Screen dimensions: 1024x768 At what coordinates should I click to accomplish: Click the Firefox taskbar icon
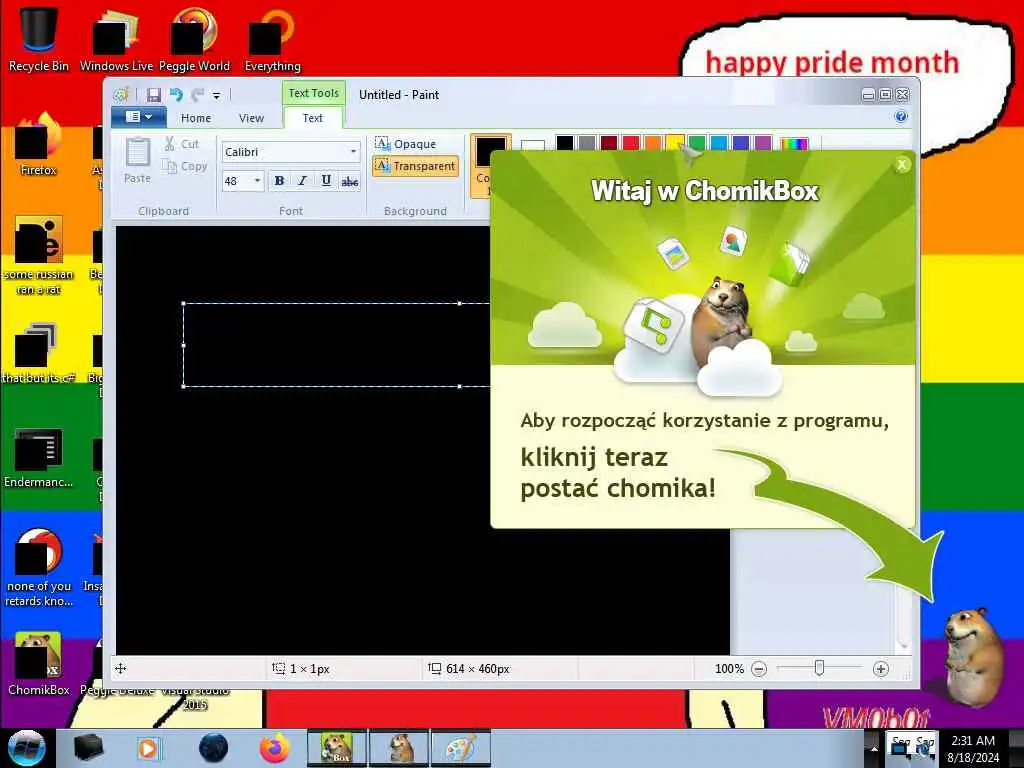point(275,748)
